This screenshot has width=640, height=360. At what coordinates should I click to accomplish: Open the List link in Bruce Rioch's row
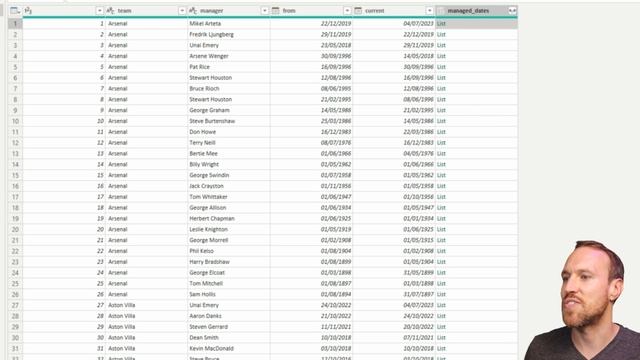click(x=441, y=89)
